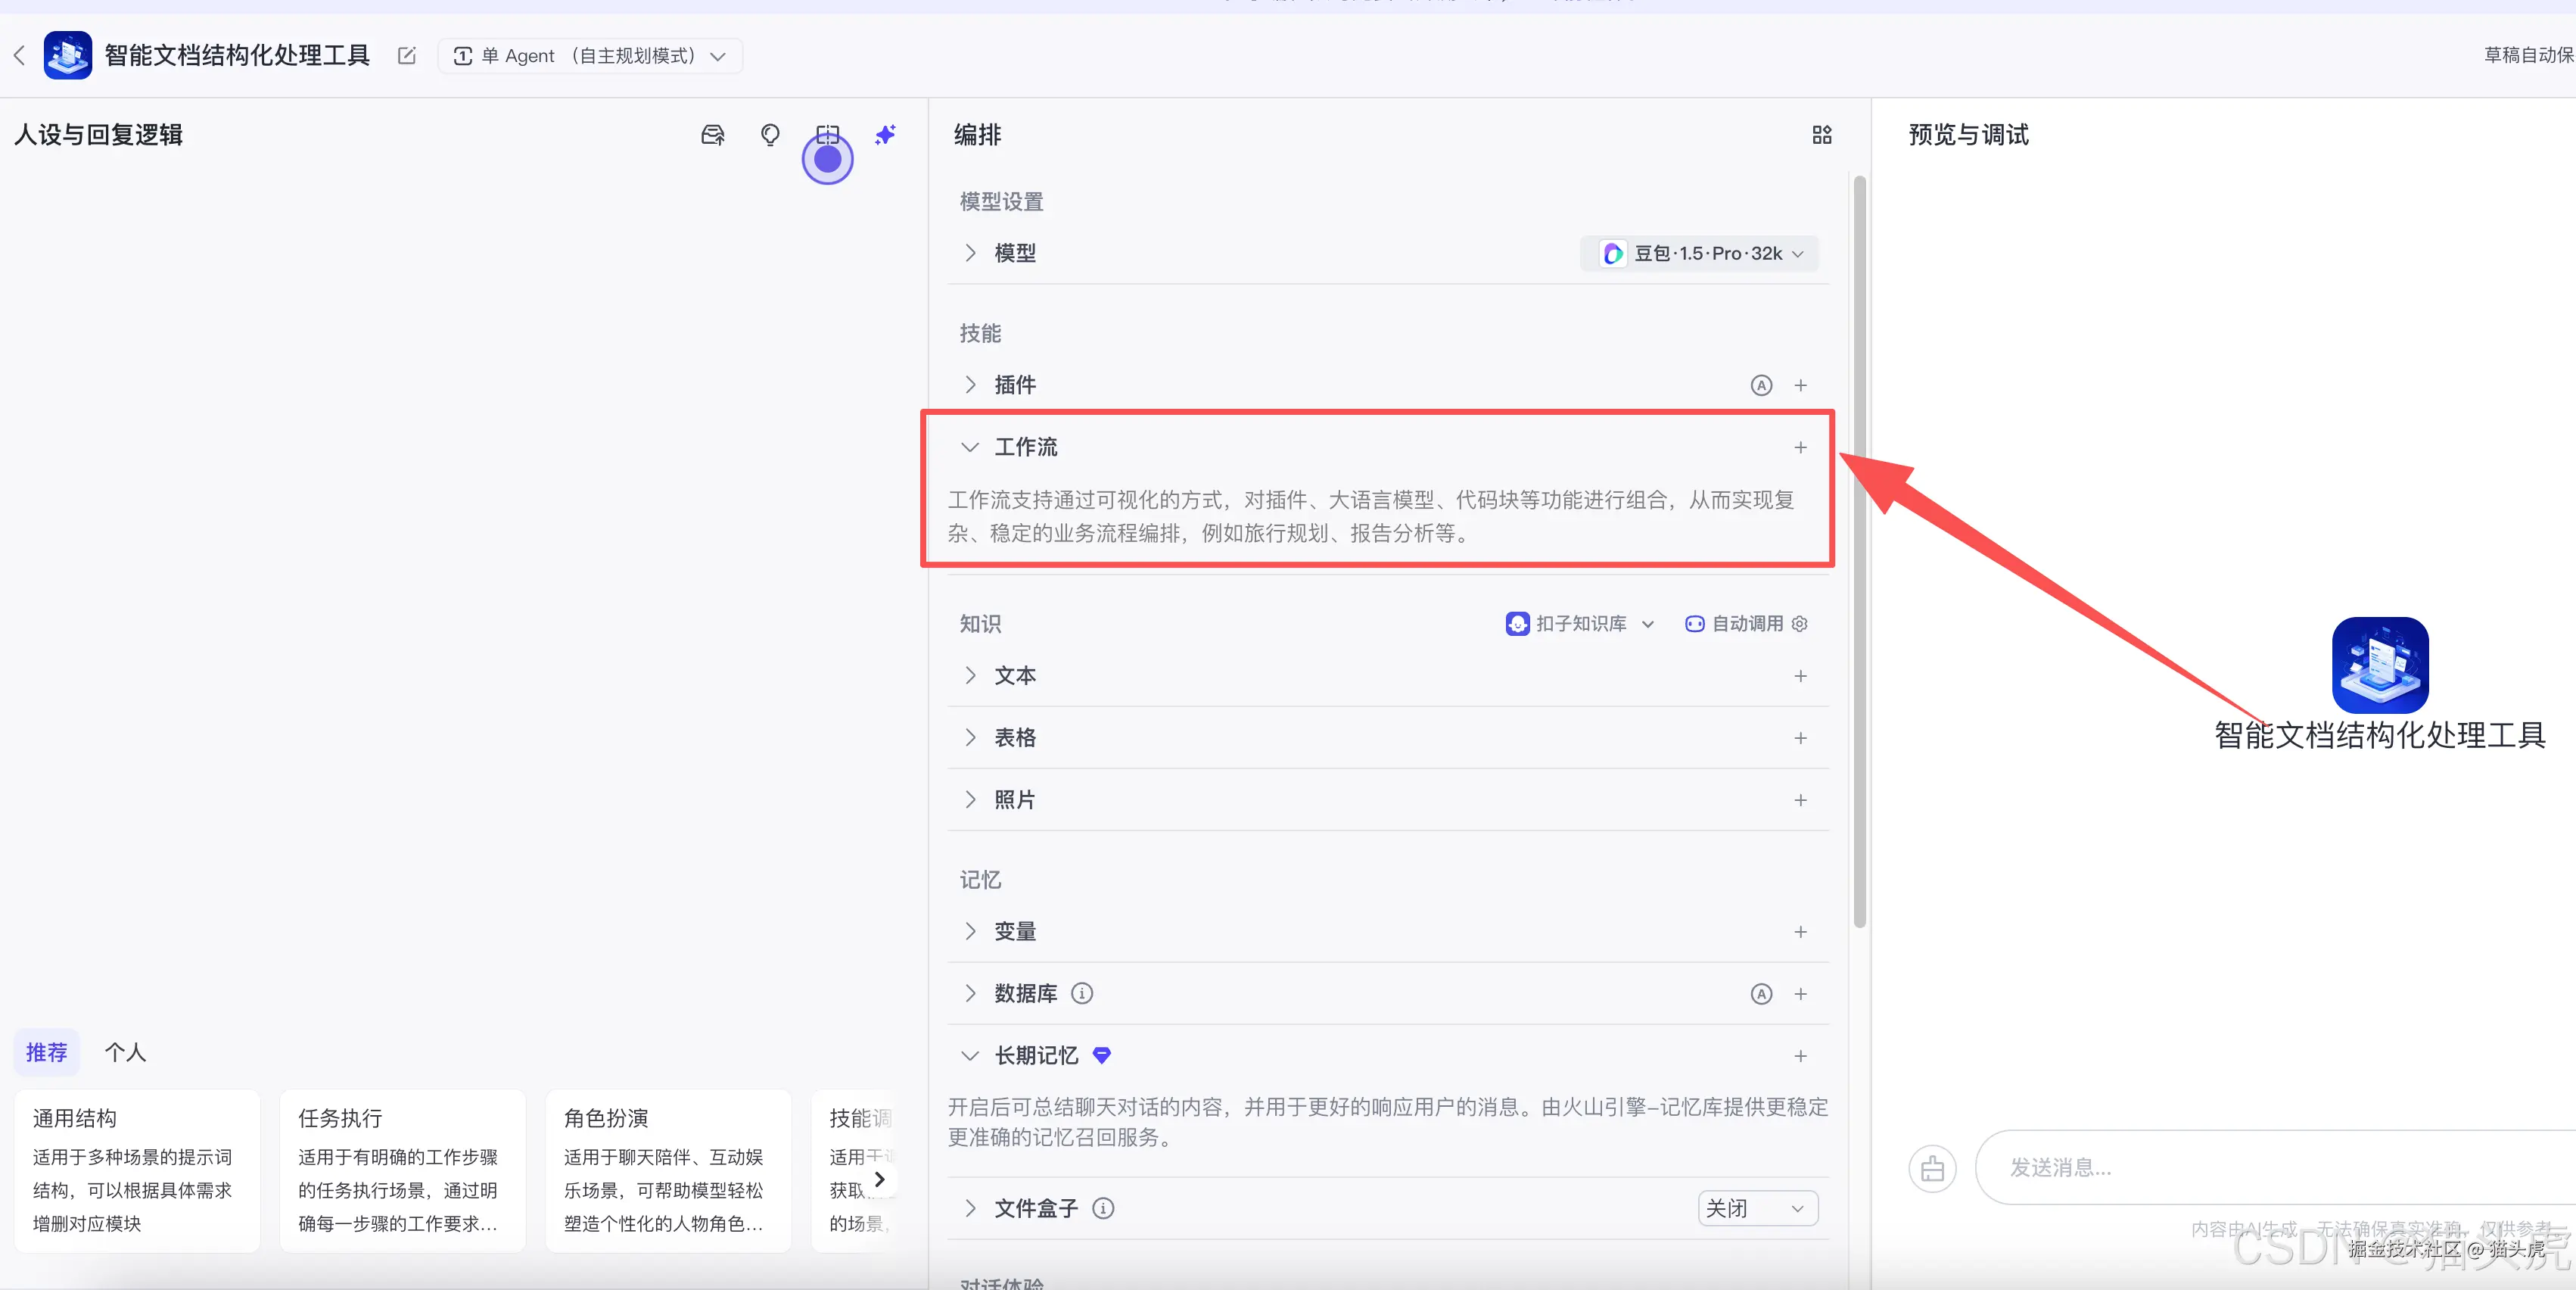Screen dimensions: 2576x1290
Task: Click the lock icon beside message input
Action: 1932,1167
